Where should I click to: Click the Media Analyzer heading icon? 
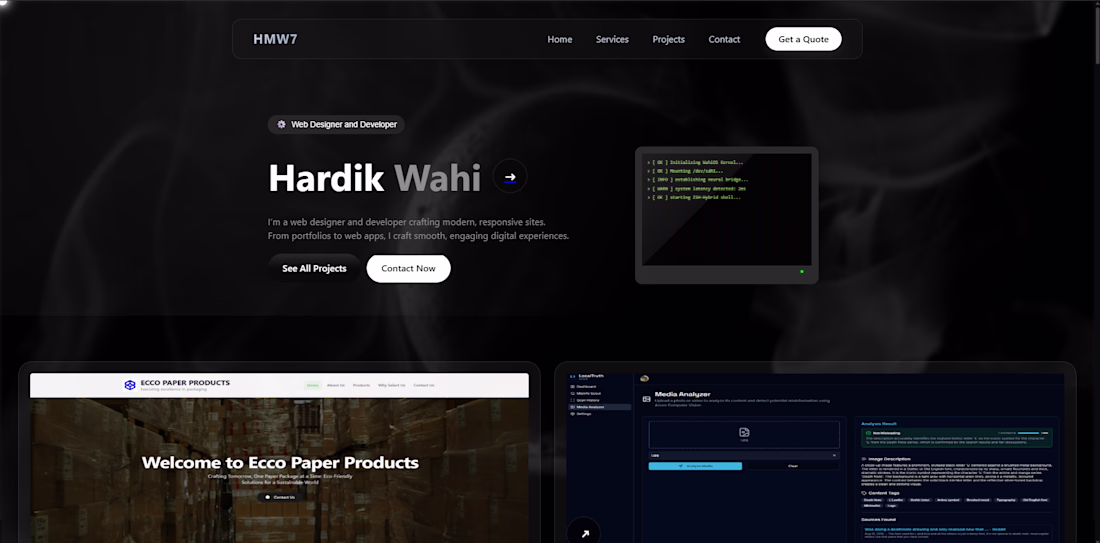646,398
